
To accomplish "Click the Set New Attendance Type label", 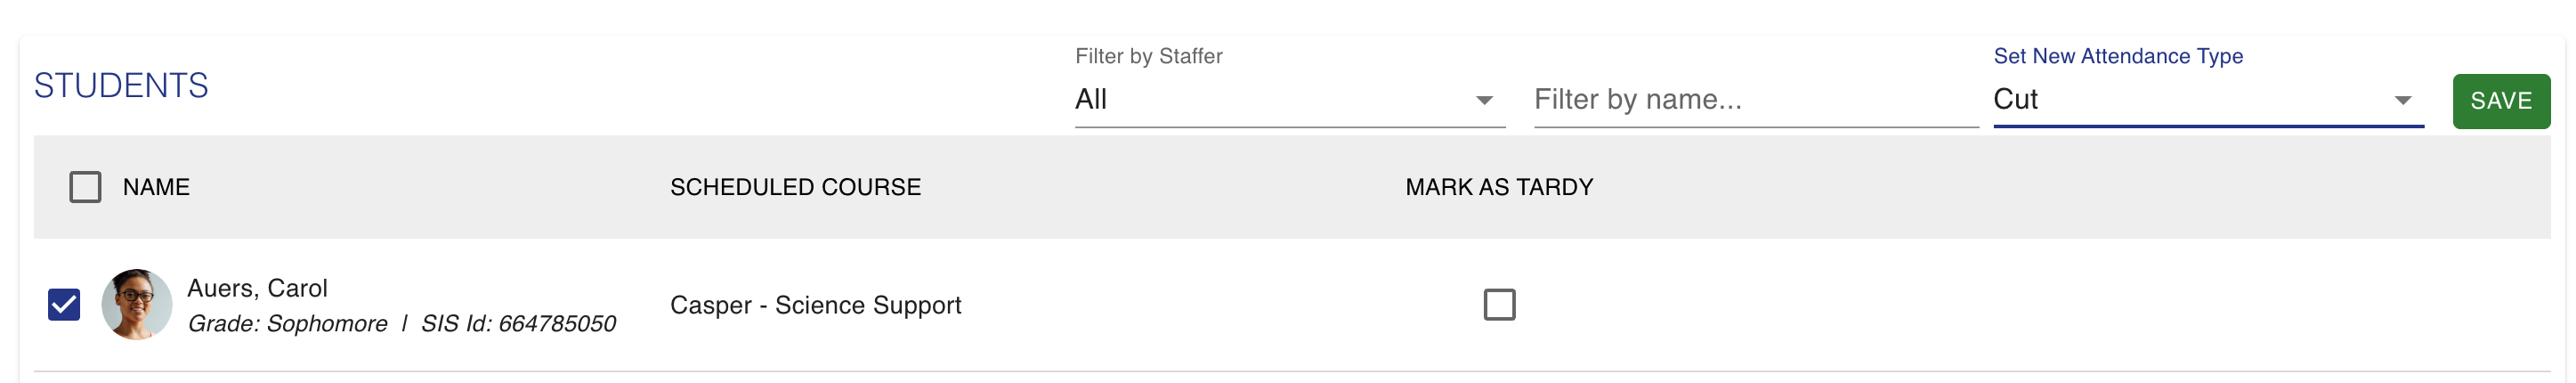I will (x=2118, y=56).
